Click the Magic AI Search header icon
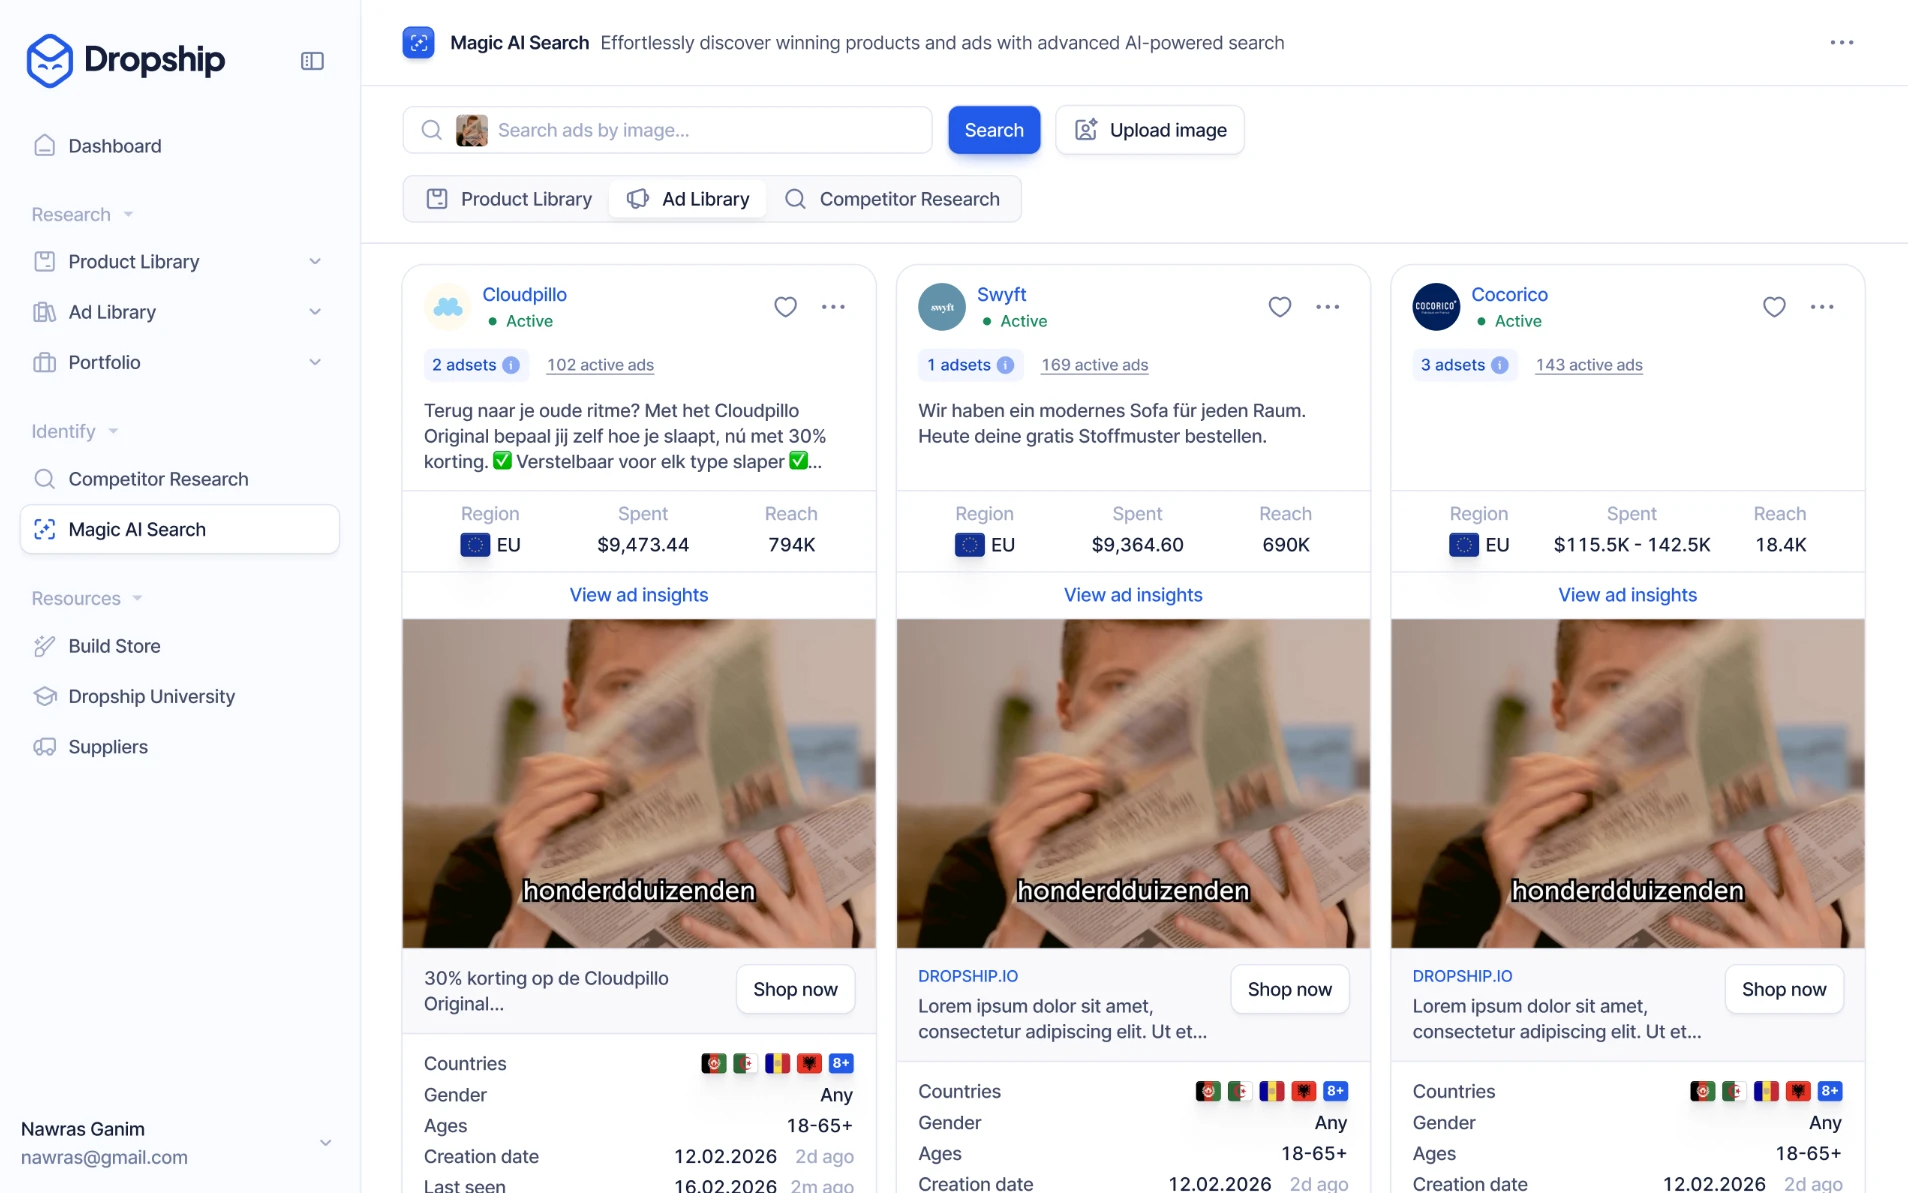The width and height of the screenshot is (1908, 1193). tap(418, 43)
